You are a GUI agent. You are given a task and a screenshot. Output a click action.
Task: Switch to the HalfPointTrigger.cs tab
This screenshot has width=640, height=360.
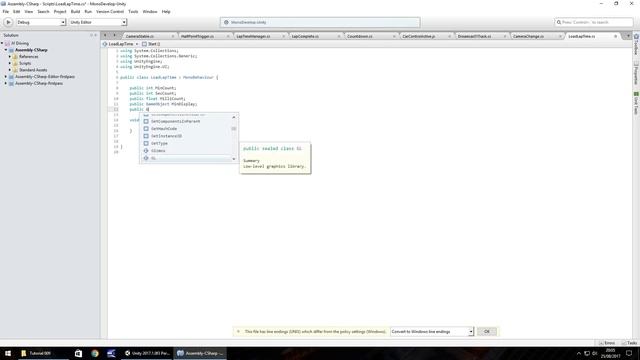coord(197,36)
